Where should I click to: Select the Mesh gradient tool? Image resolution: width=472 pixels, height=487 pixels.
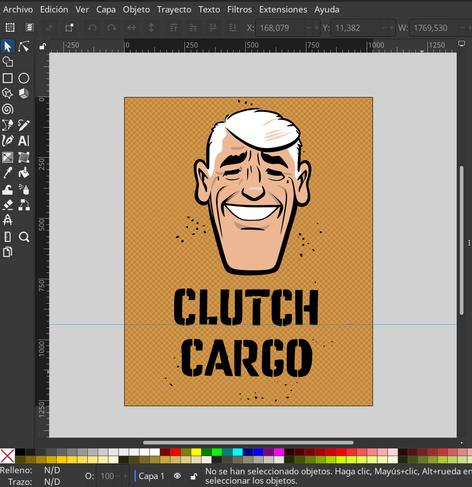point(24,157)
